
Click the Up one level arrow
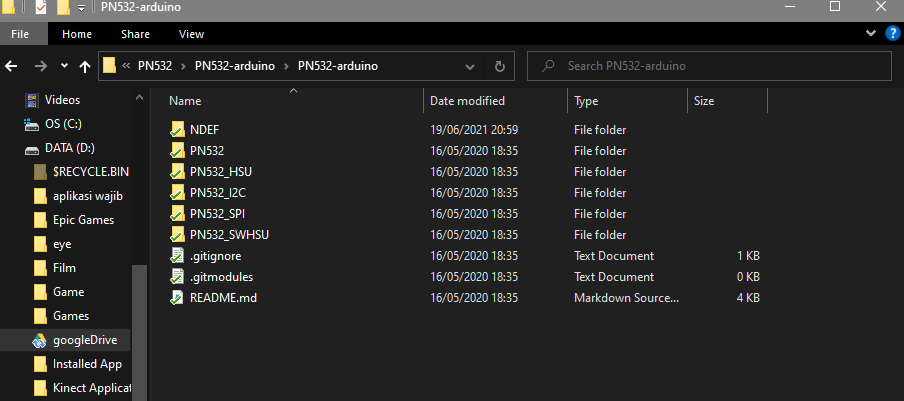(x=85, y=66)
